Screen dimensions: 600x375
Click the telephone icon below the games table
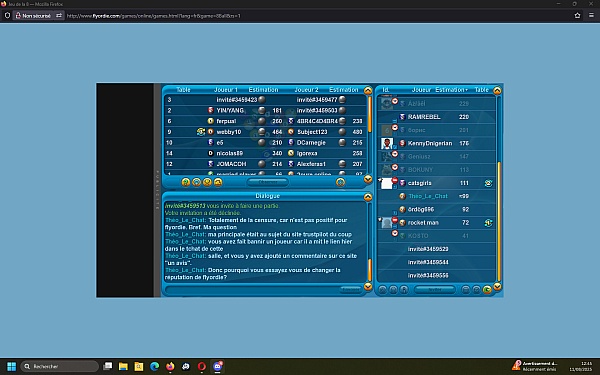218,182
